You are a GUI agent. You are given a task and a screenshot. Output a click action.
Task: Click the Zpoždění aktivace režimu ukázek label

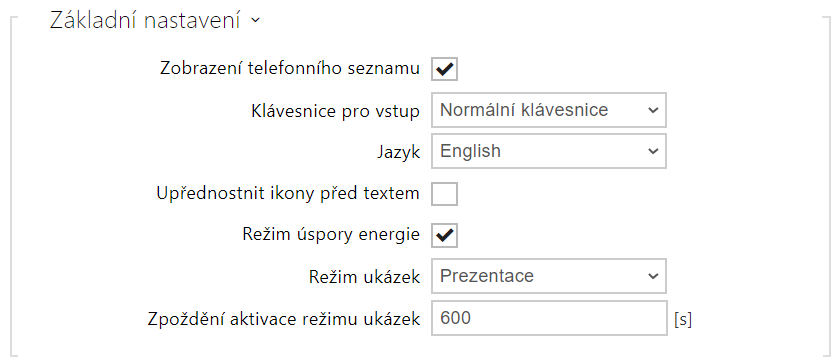(x=283, y=319)
